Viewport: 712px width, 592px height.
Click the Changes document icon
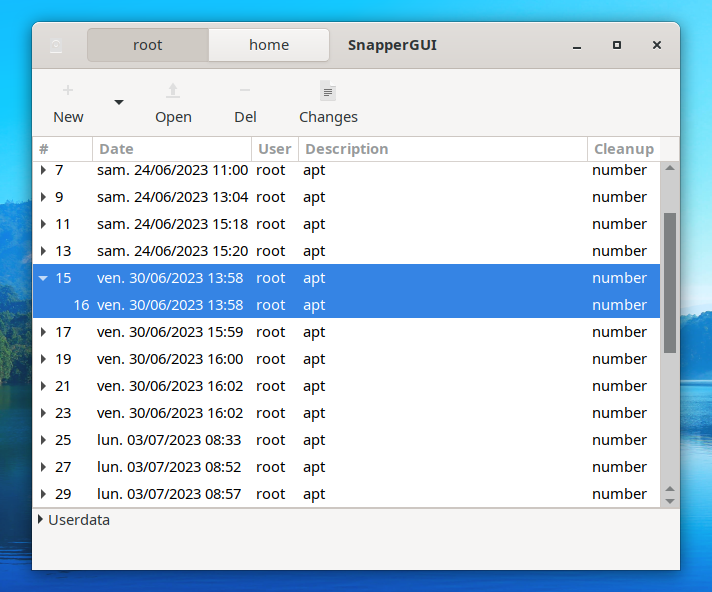(x=328, y=91)
